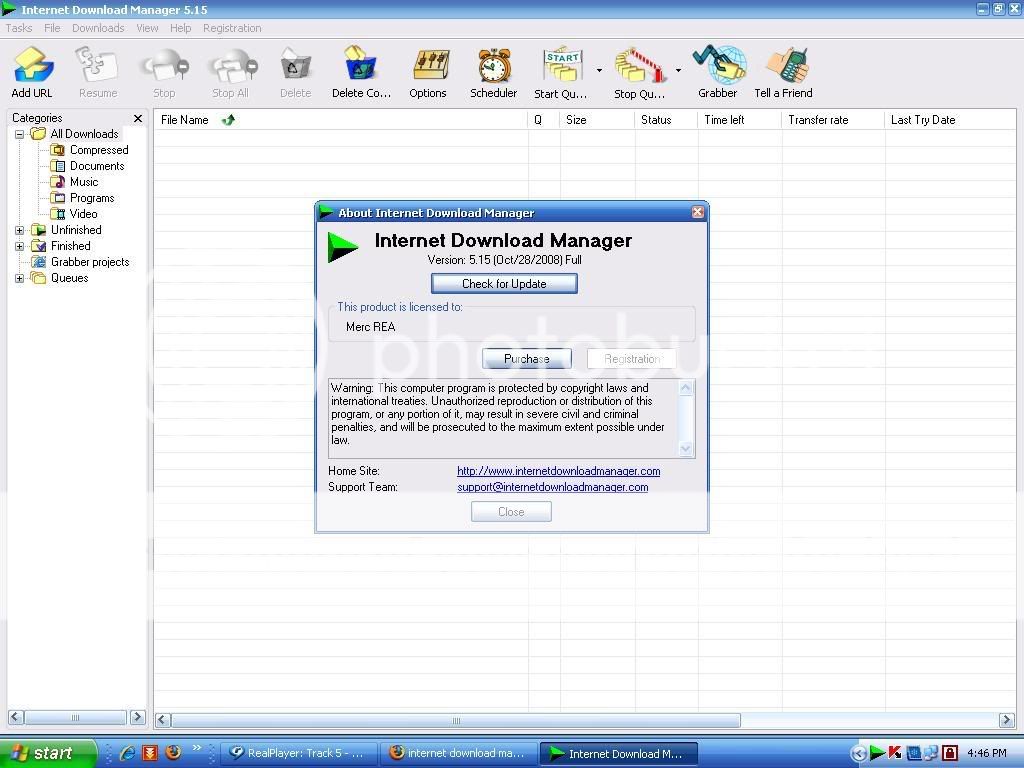Select Grabber projects in the tree
Viewport: 1024px width, 768px height.
(x=90, y=262)
